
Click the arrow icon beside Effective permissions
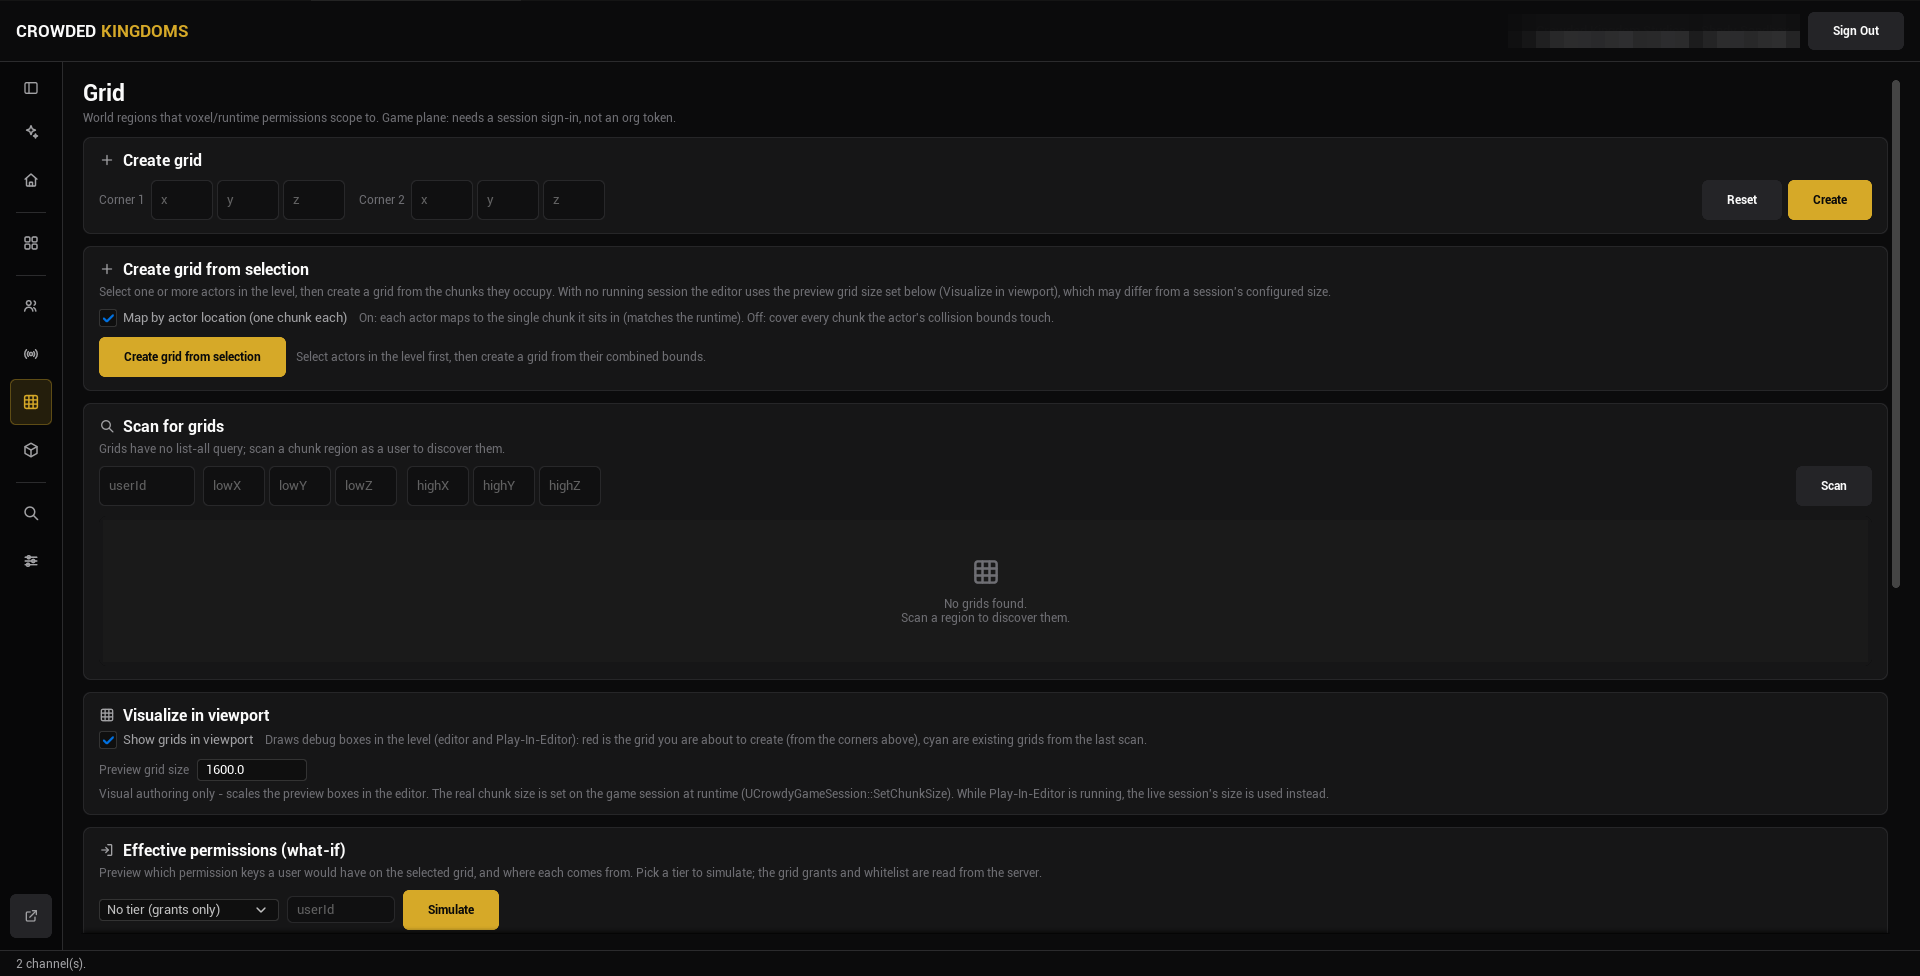(107, 850)
